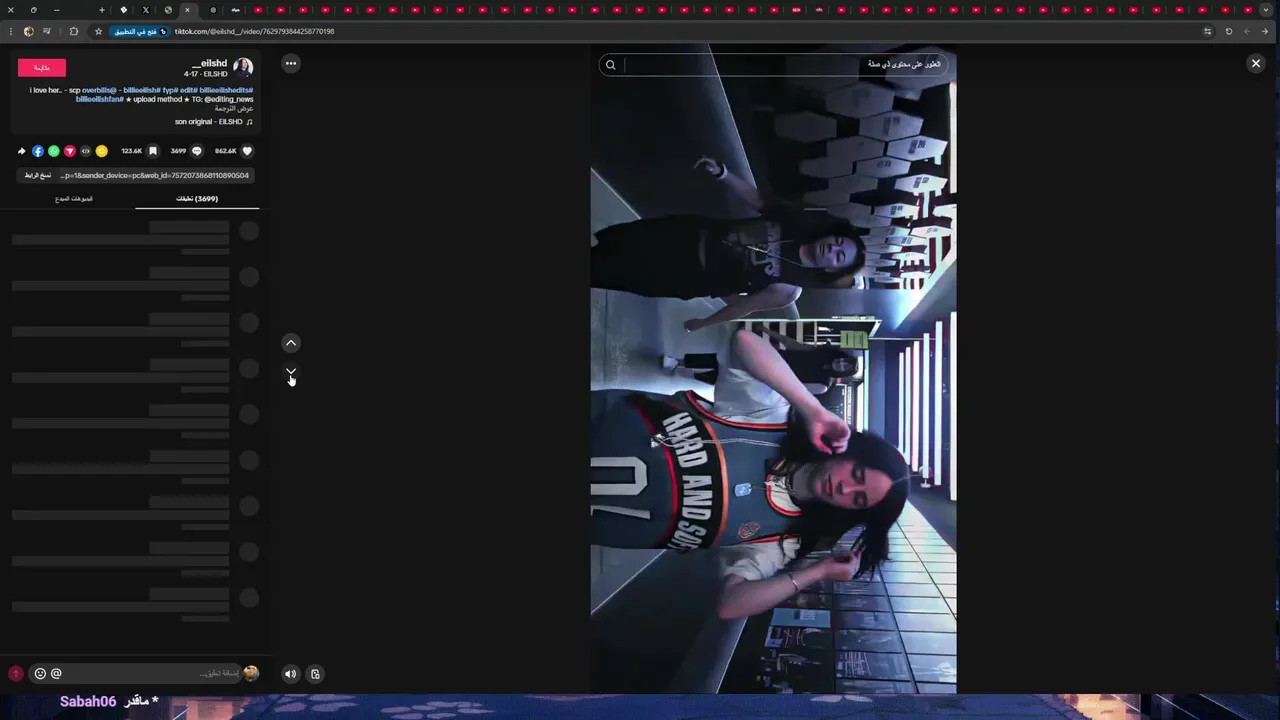Click the show translation link under the caption
This screenshot has height=720, width=1280.
coord(234,108)
